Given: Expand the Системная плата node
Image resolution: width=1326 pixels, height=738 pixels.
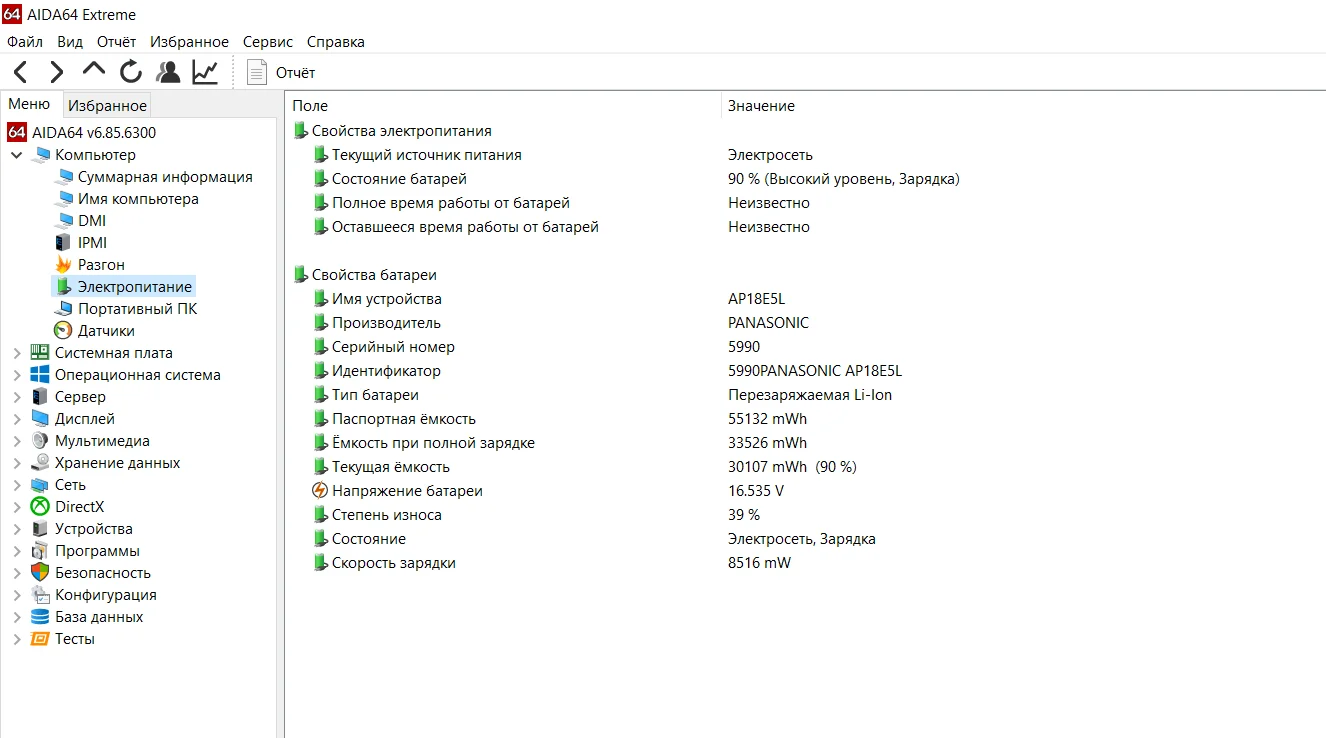Looking at the screenshot, I should (x=17, y=353).
